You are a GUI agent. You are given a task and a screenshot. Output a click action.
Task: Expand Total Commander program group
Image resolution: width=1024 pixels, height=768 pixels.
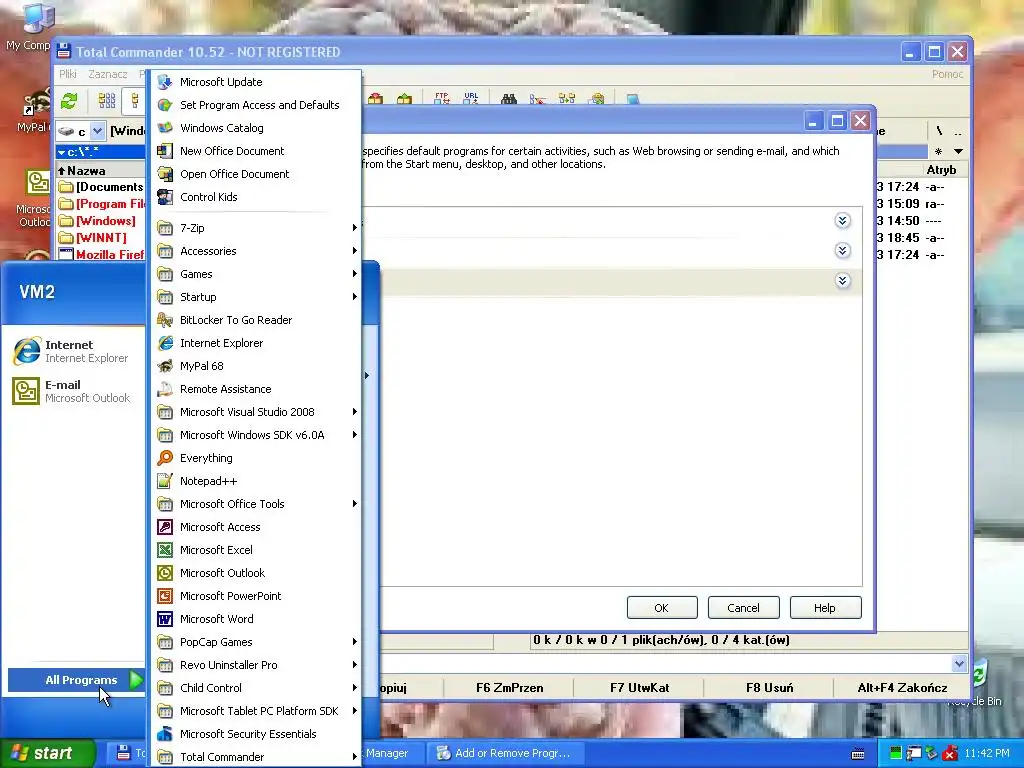tap(256, 757)
